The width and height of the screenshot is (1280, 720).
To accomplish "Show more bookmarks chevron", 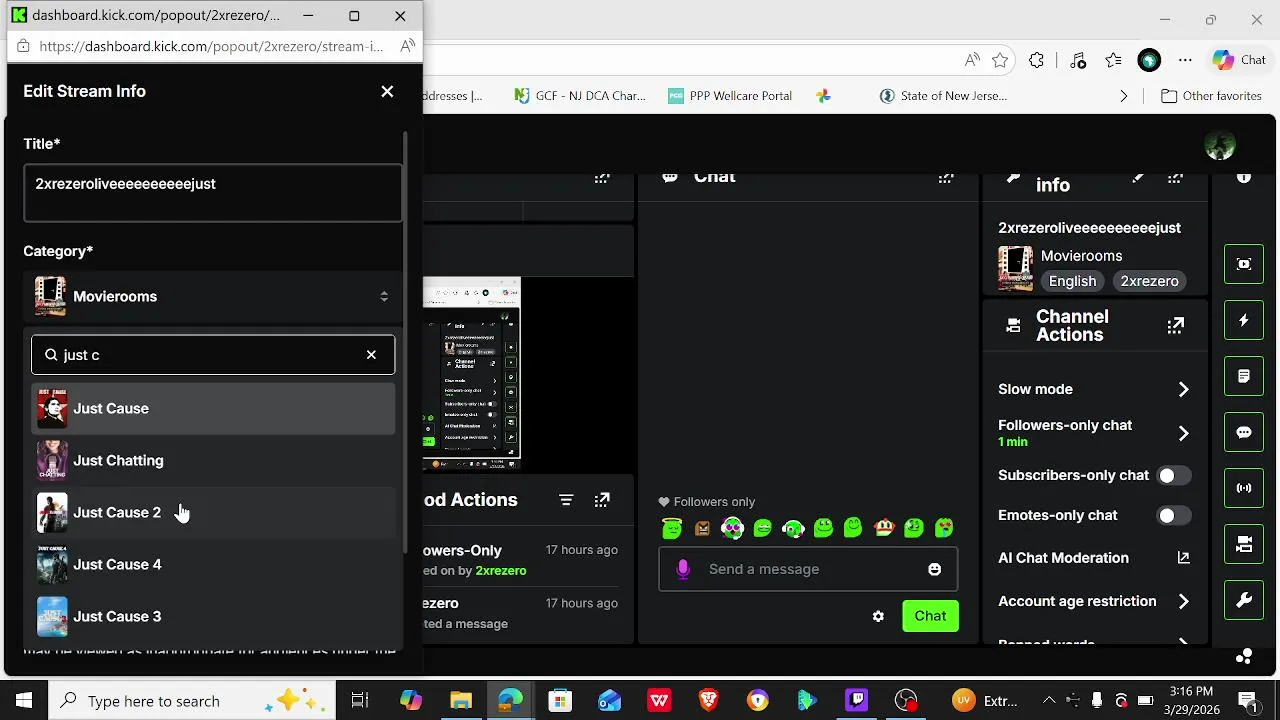I will coord(1123,96).
